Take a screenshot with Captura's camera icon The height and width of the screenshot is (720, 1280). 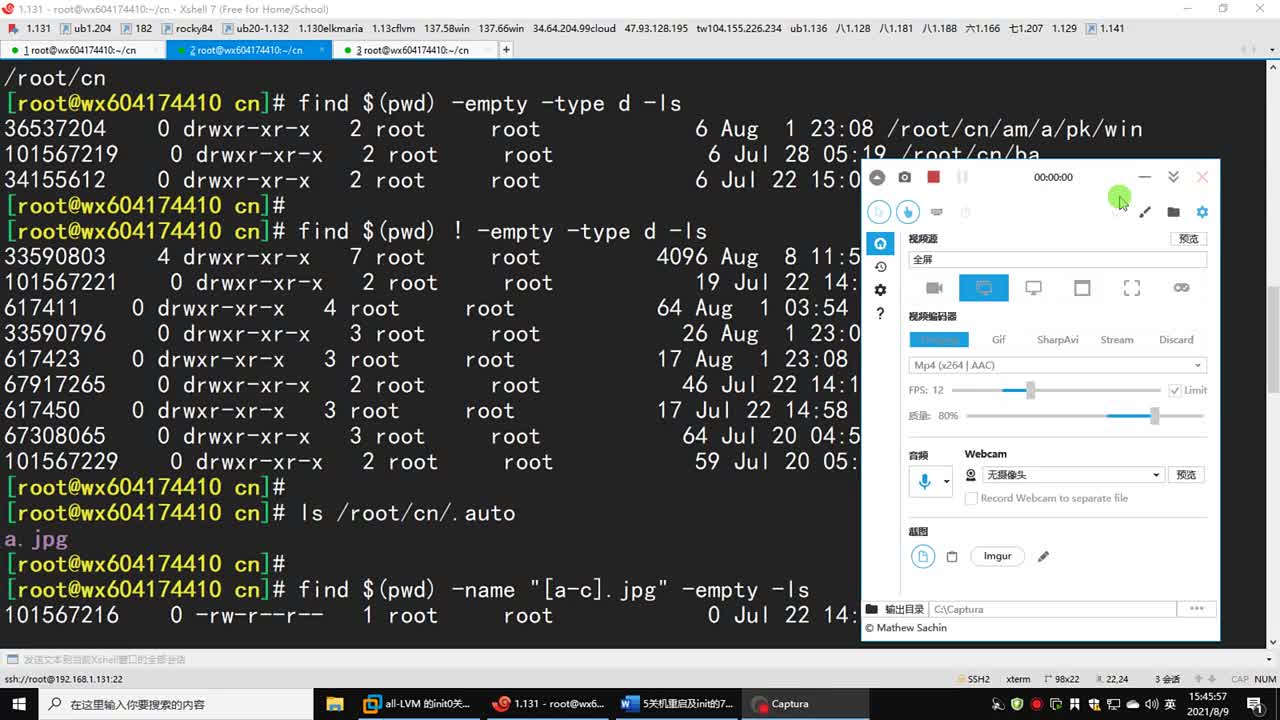click(x=904, y=177)
